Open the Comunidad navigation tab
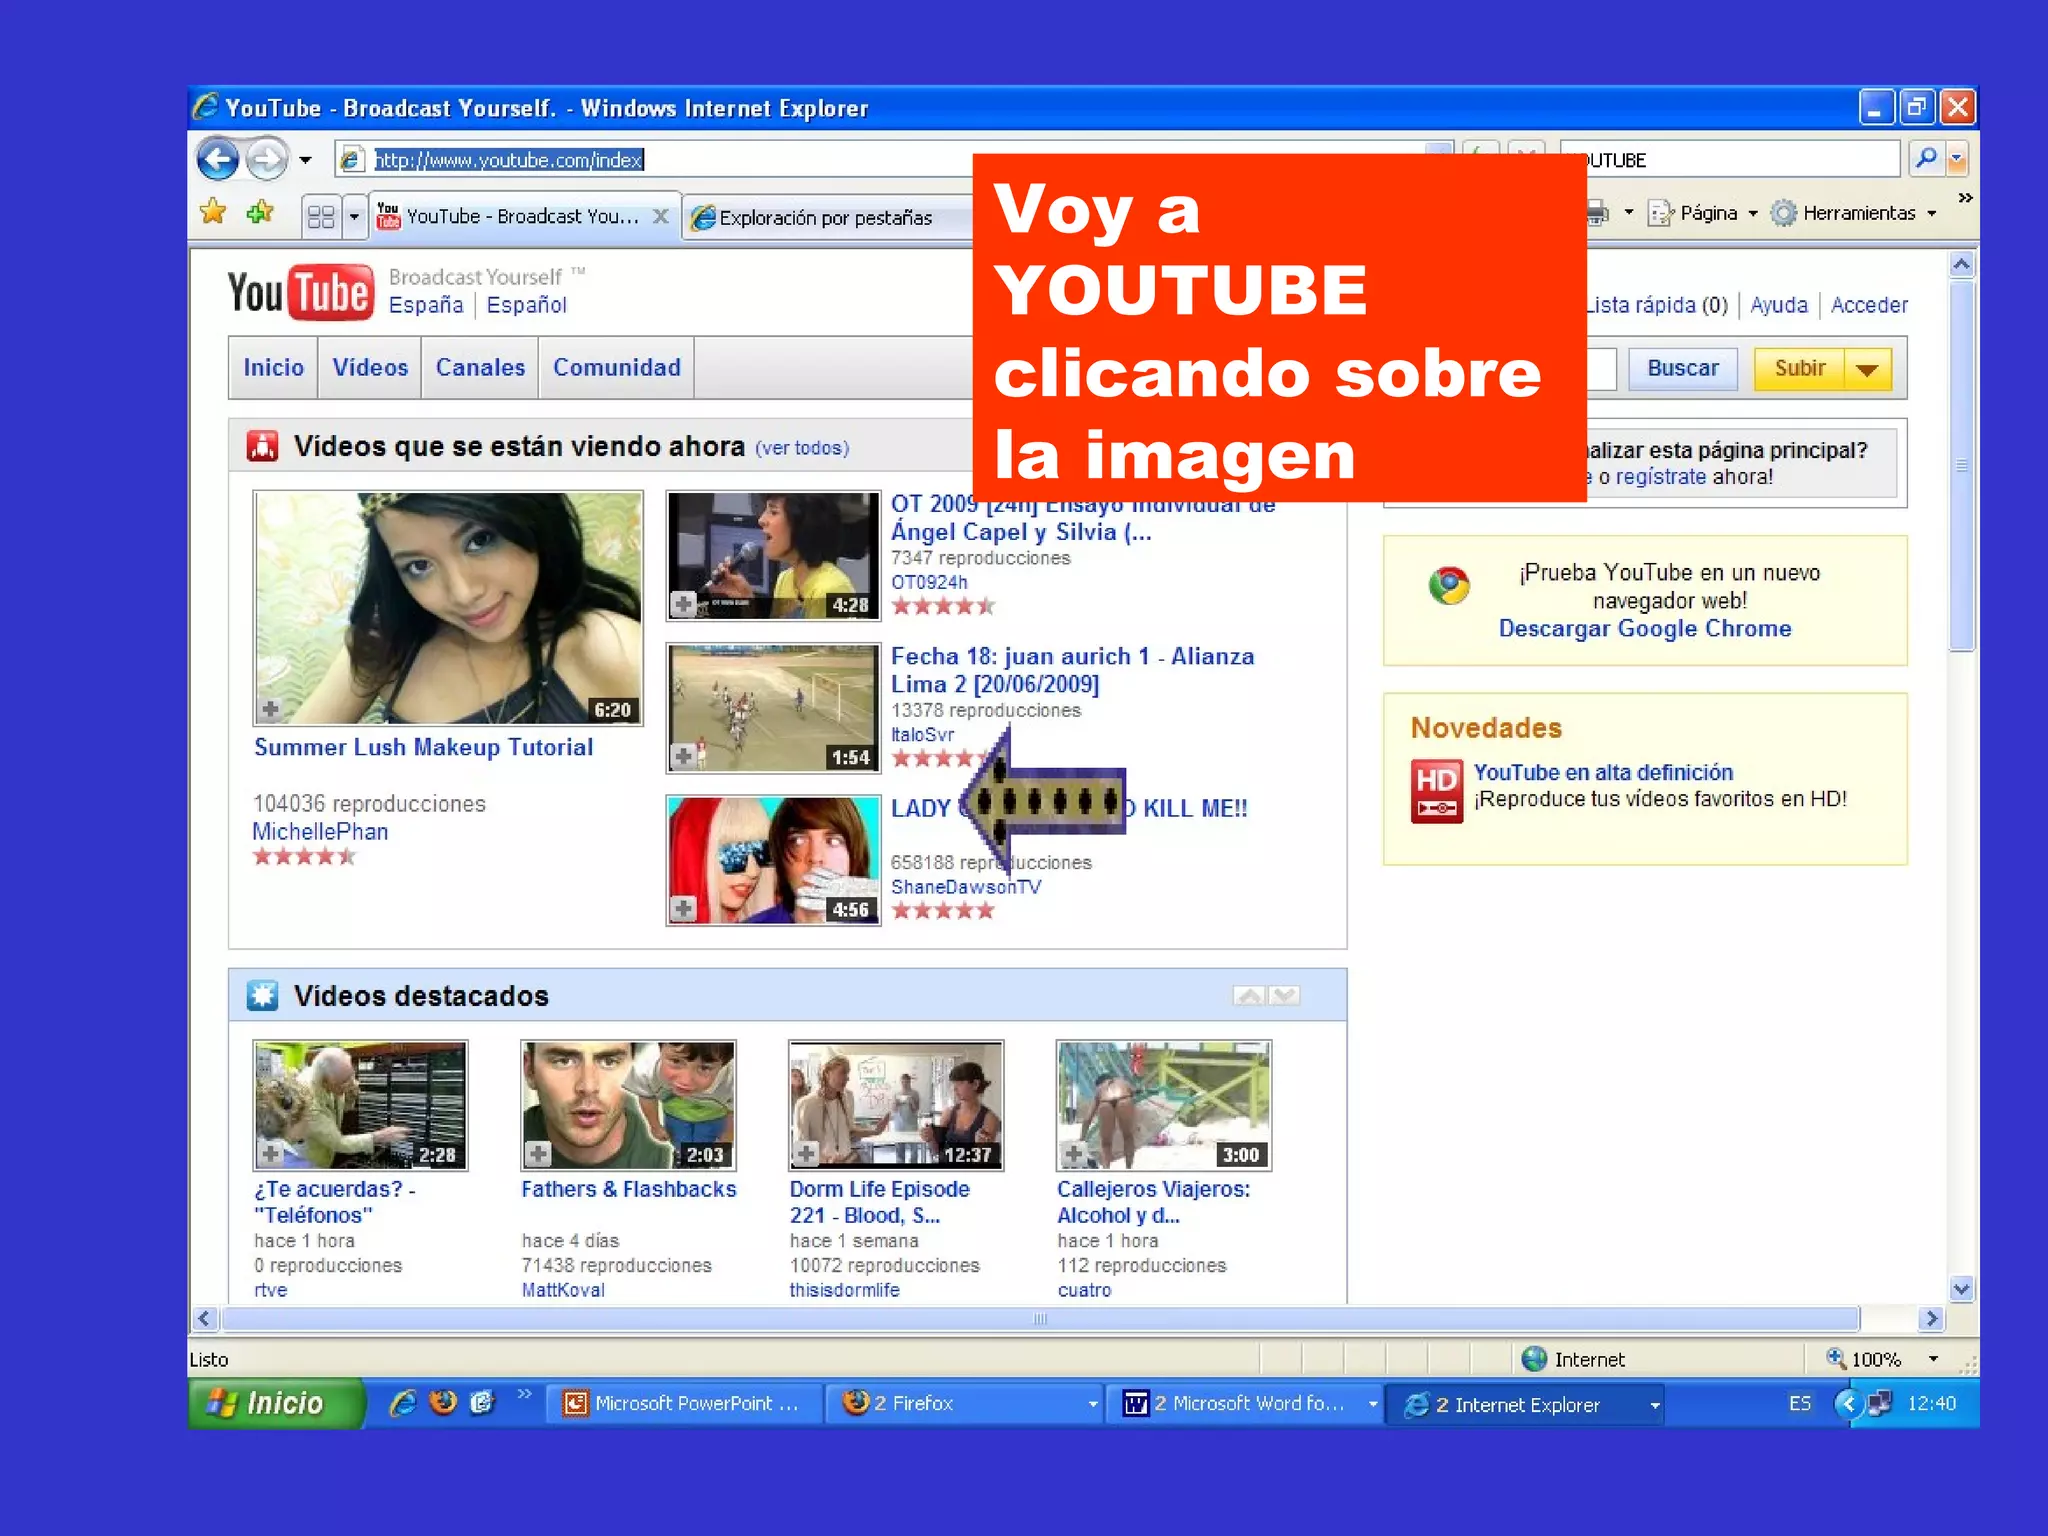Image resolution: width=2048 pixels, height=1536 pixels. click(x=617, y=367)
